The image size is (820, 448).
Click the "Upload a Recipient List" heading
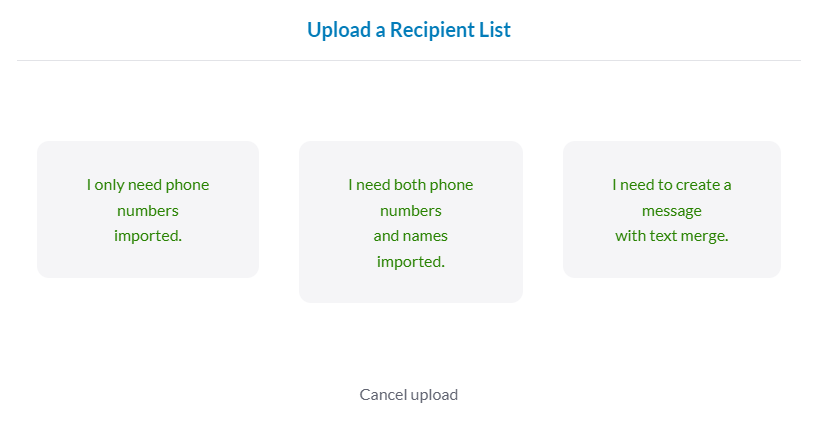[x=408, y=30]
